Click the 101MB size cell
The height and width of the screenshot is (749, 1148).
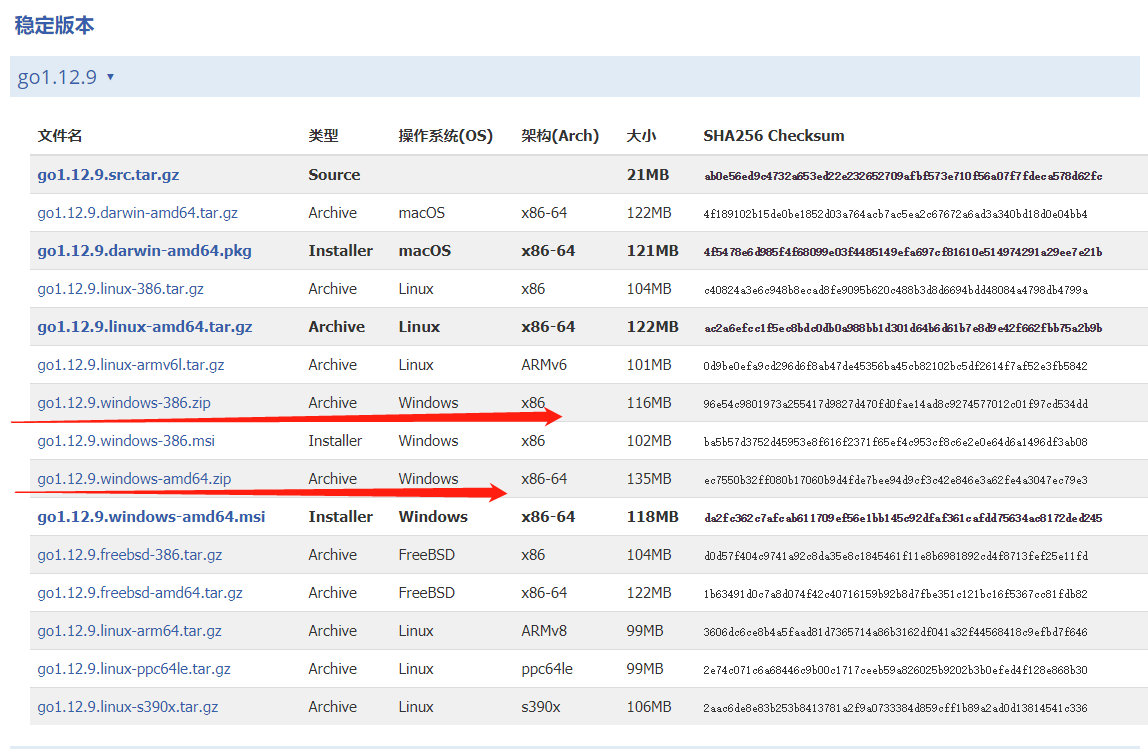tap(649, 365)
